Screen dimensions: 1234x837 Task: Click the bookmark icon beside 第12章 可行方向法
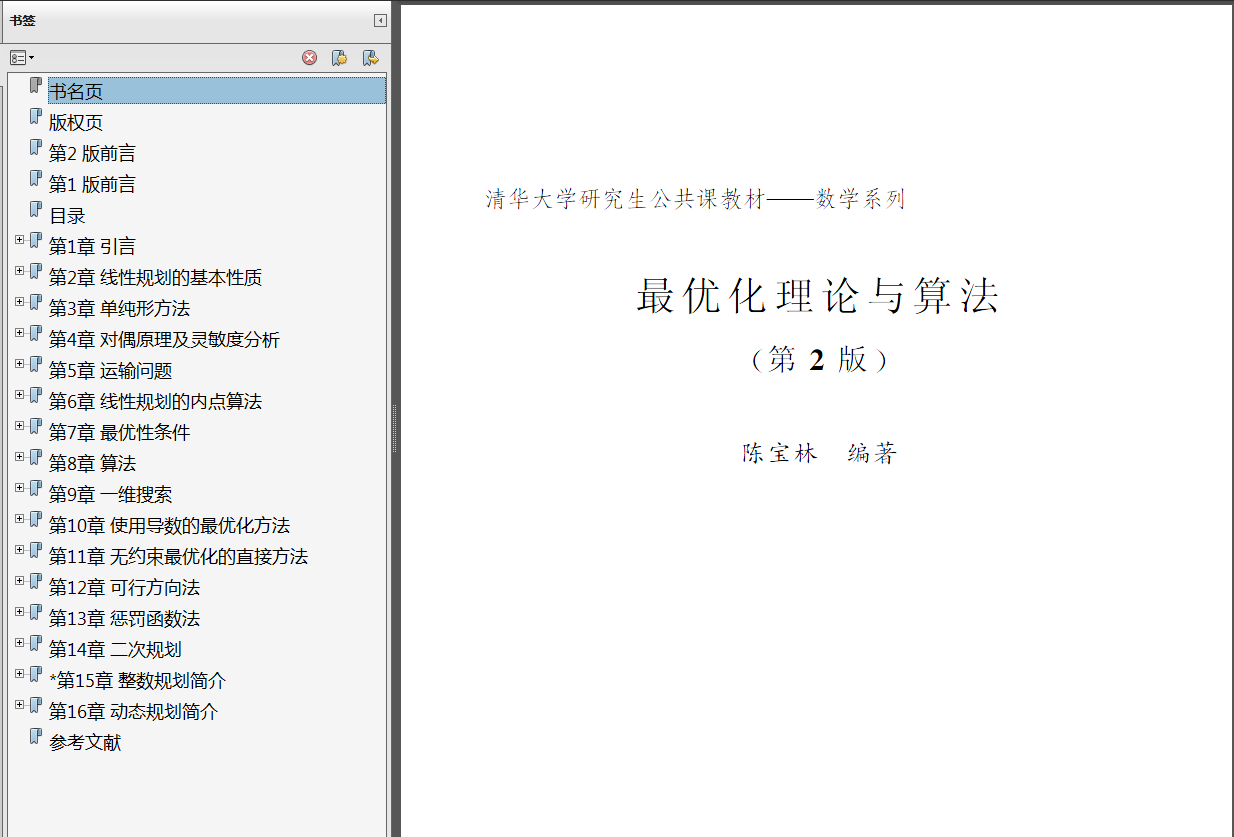click(36, 582)
